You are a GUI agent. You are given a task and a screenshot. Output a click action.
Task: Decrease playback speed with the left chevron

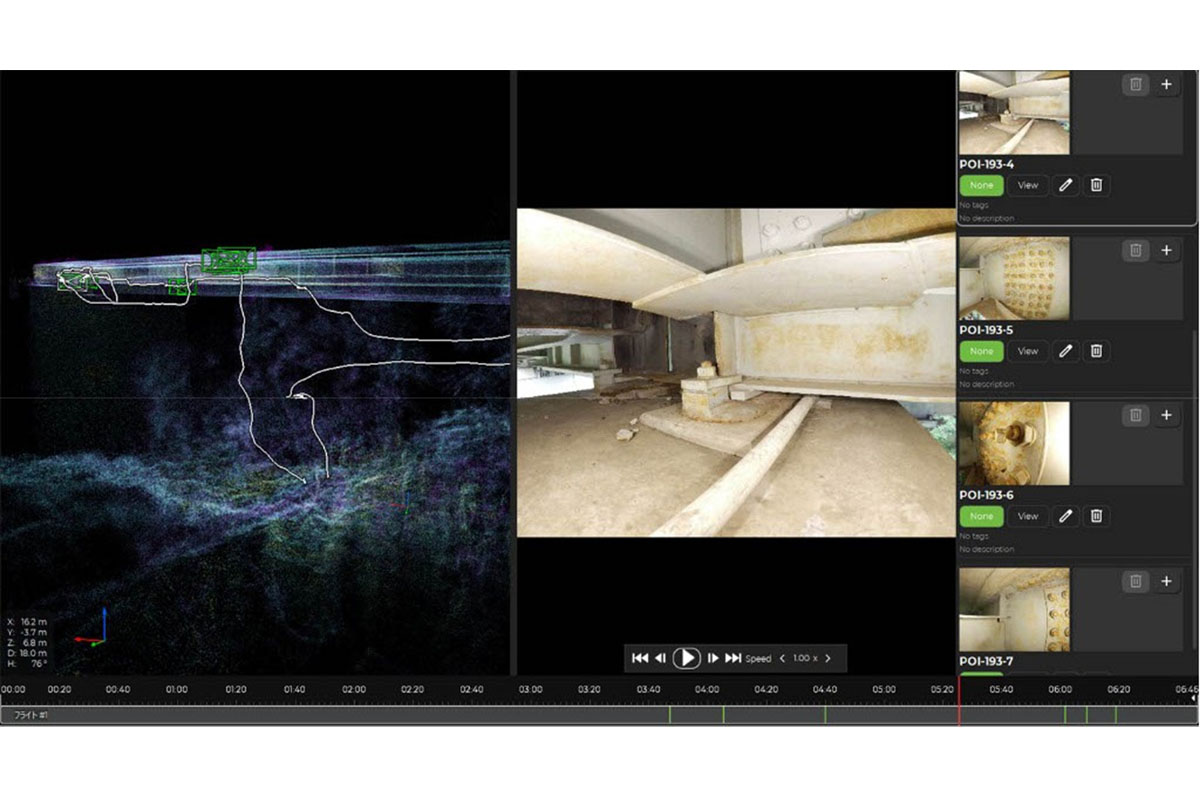click(782, 658)
